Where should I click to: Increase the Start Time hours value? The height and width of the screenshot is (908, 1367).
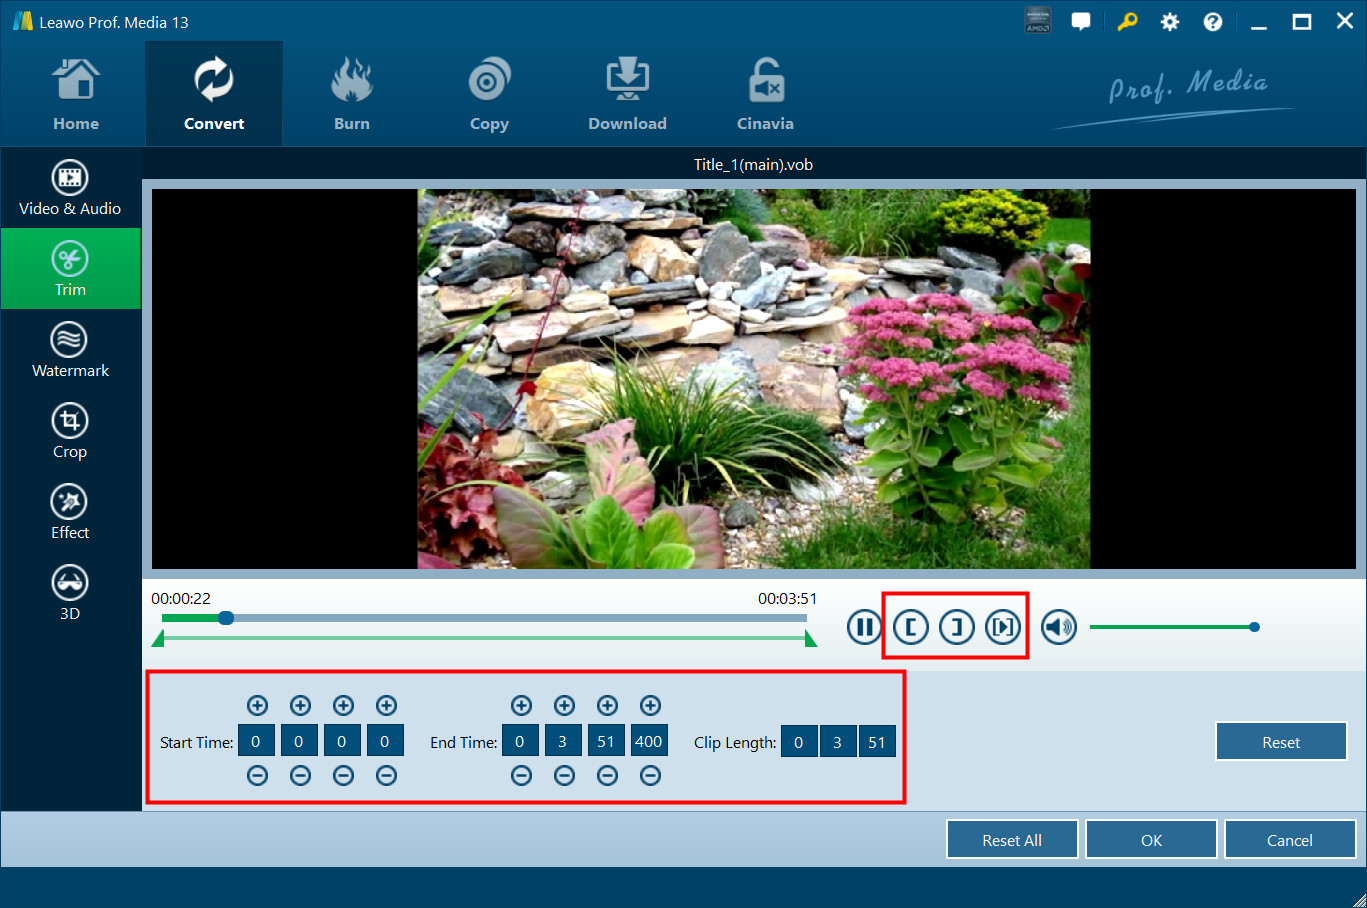click(x=257, y=706)
